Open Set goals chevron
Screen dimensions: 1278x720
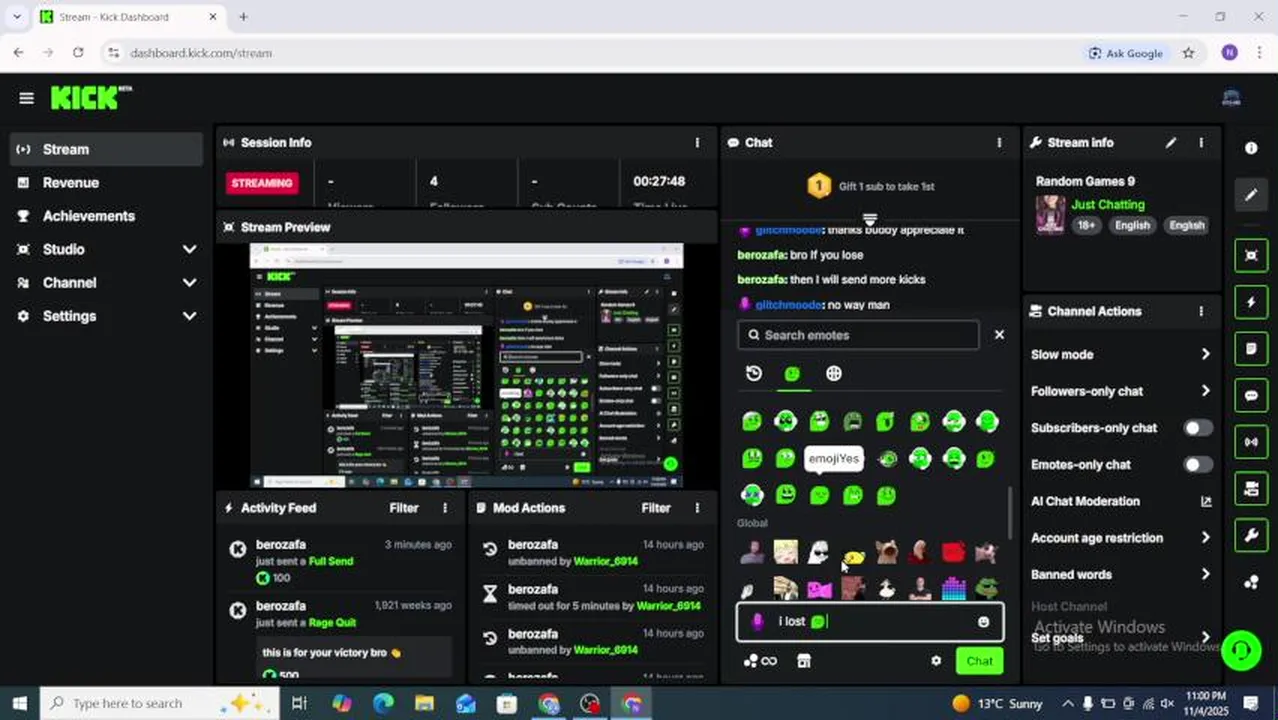click(1205, 638)
